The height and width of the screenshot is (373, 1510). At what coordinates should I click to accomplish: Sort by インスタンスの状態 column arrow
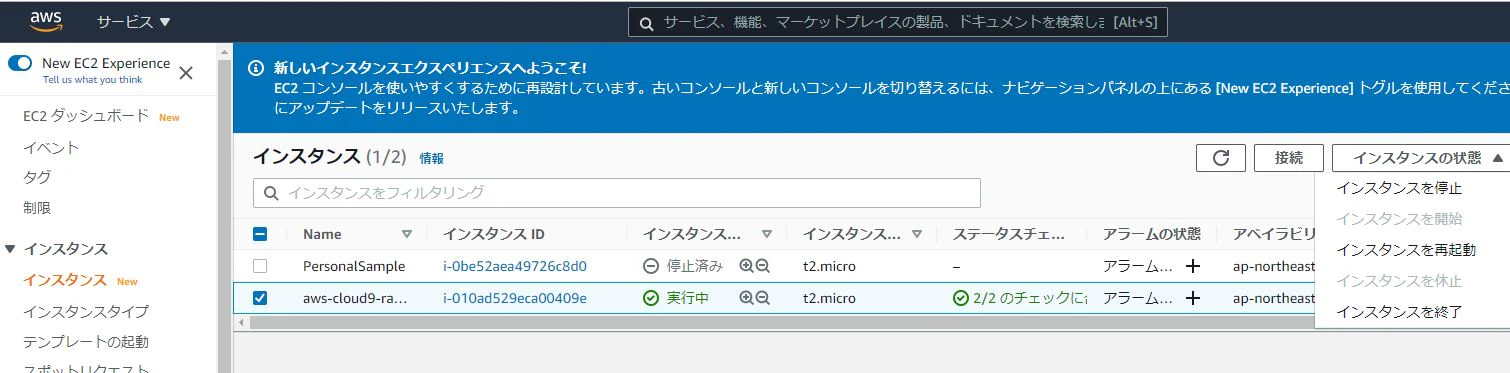pos(767,234)
